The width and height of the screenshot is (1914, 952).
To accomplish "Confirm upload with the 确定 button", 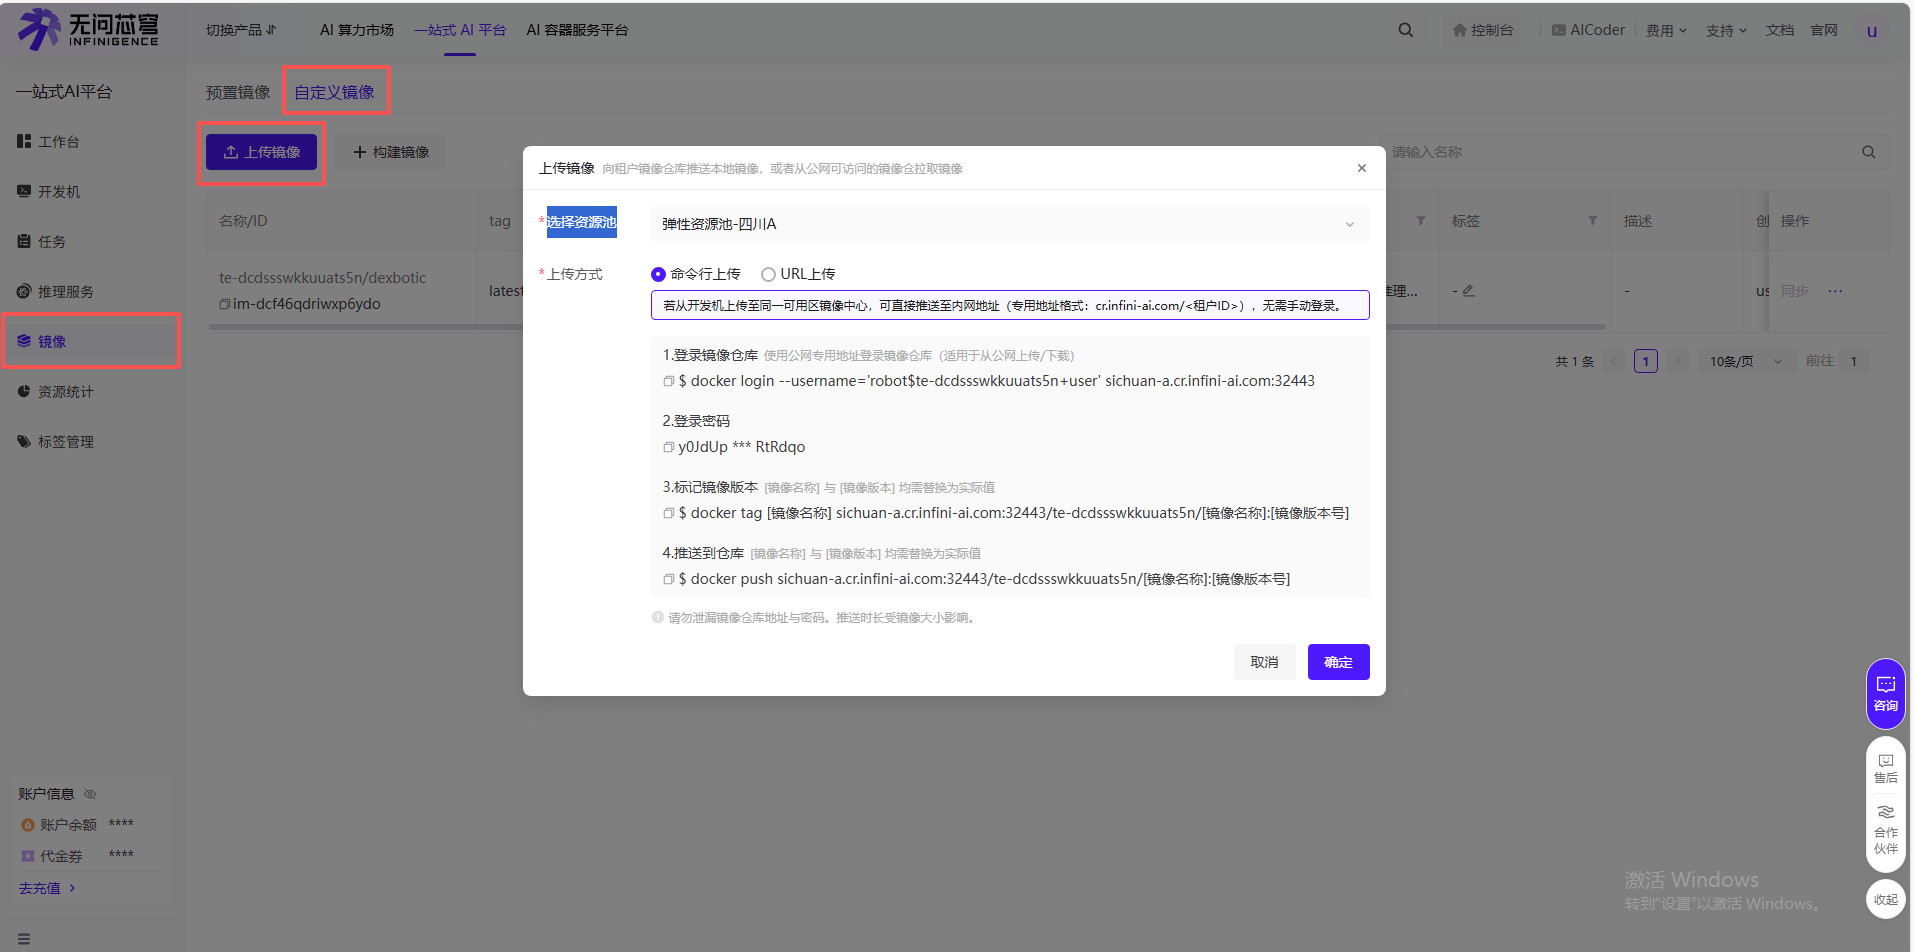I will pos(1338,661).
